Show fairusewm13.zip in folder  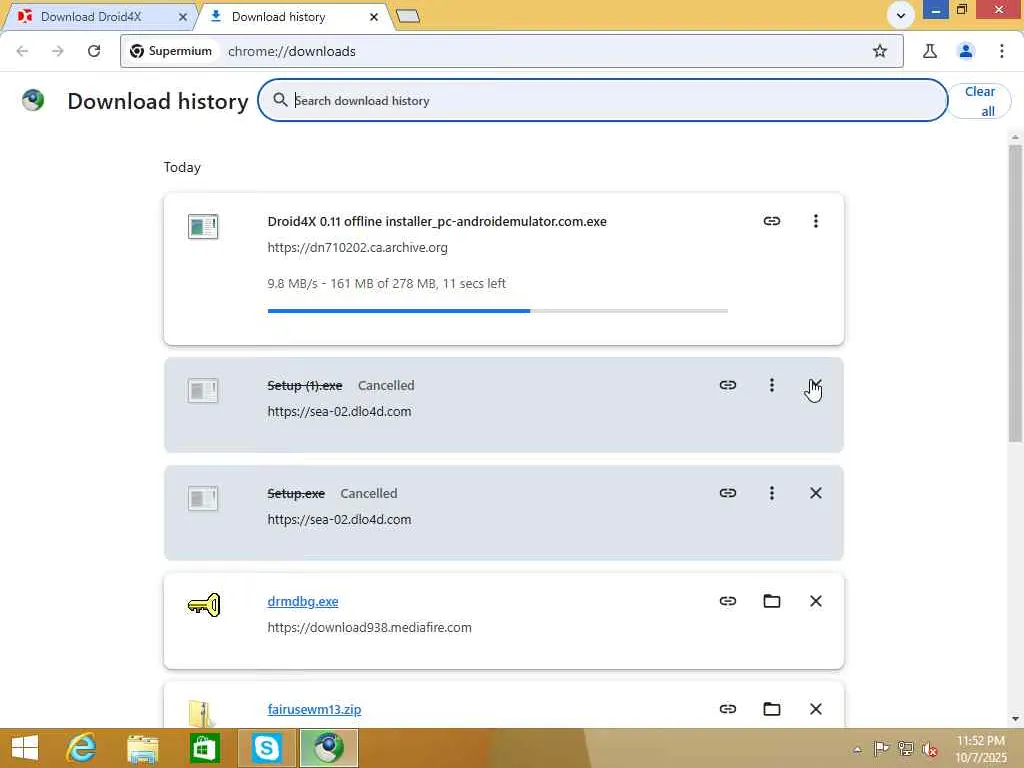pyautogui.click(x=771, y=709)
